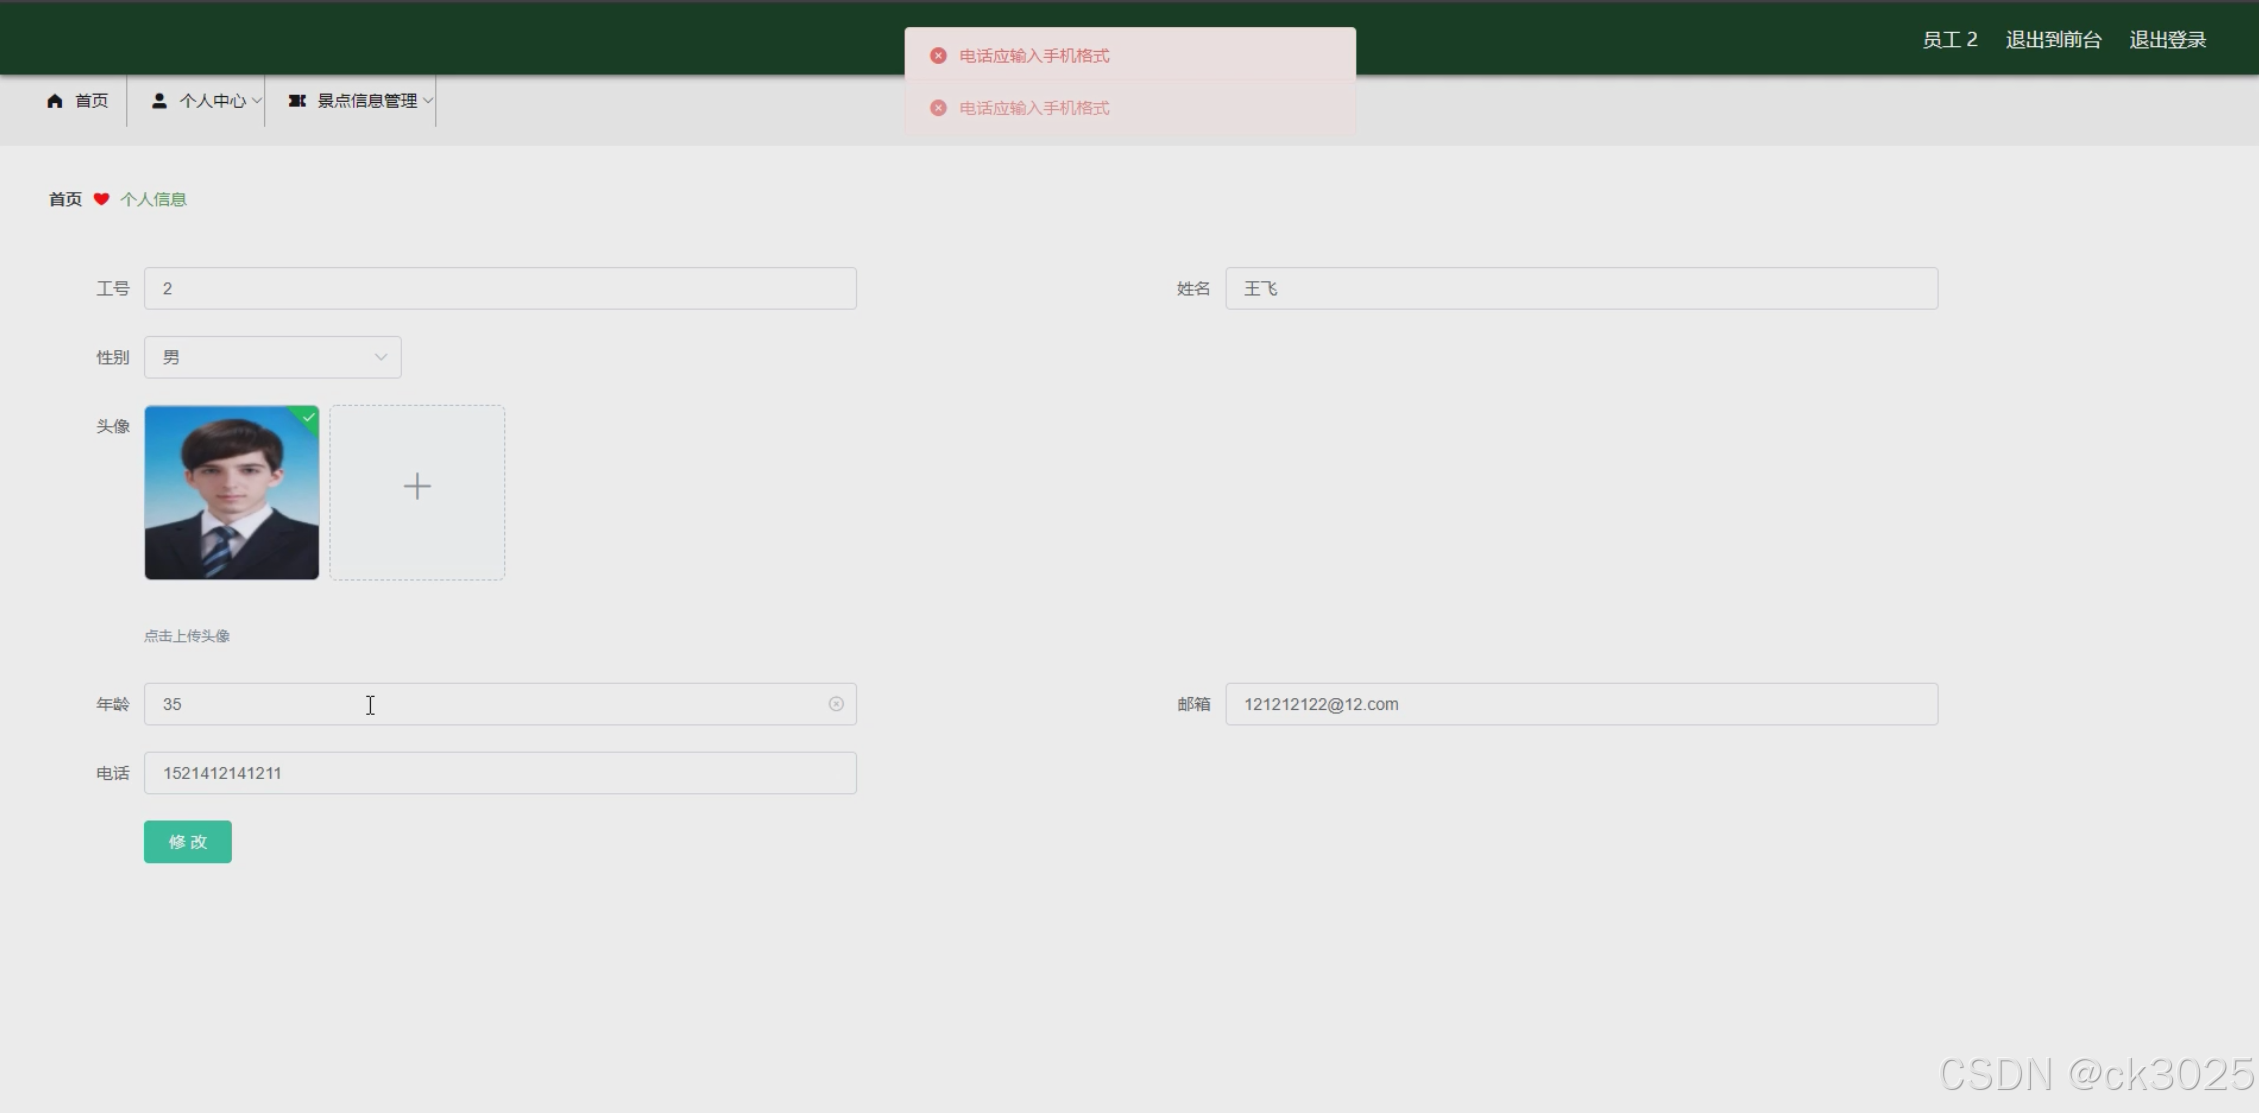Click the green checkmark badge on avatar
Screen dimensions: 2259x1113
point(308,417)
